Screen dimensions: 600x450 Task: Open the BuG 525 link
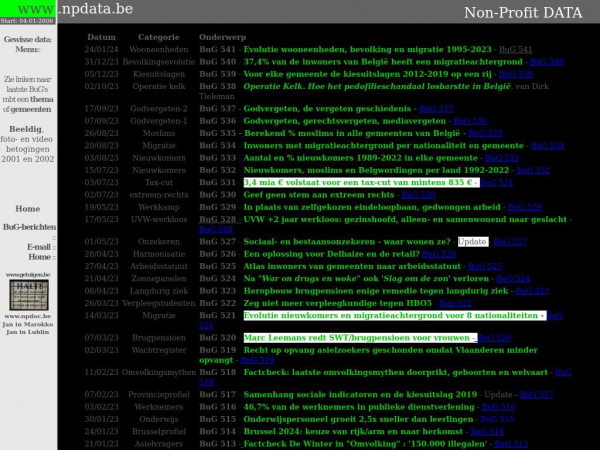[x=485, y=266]
